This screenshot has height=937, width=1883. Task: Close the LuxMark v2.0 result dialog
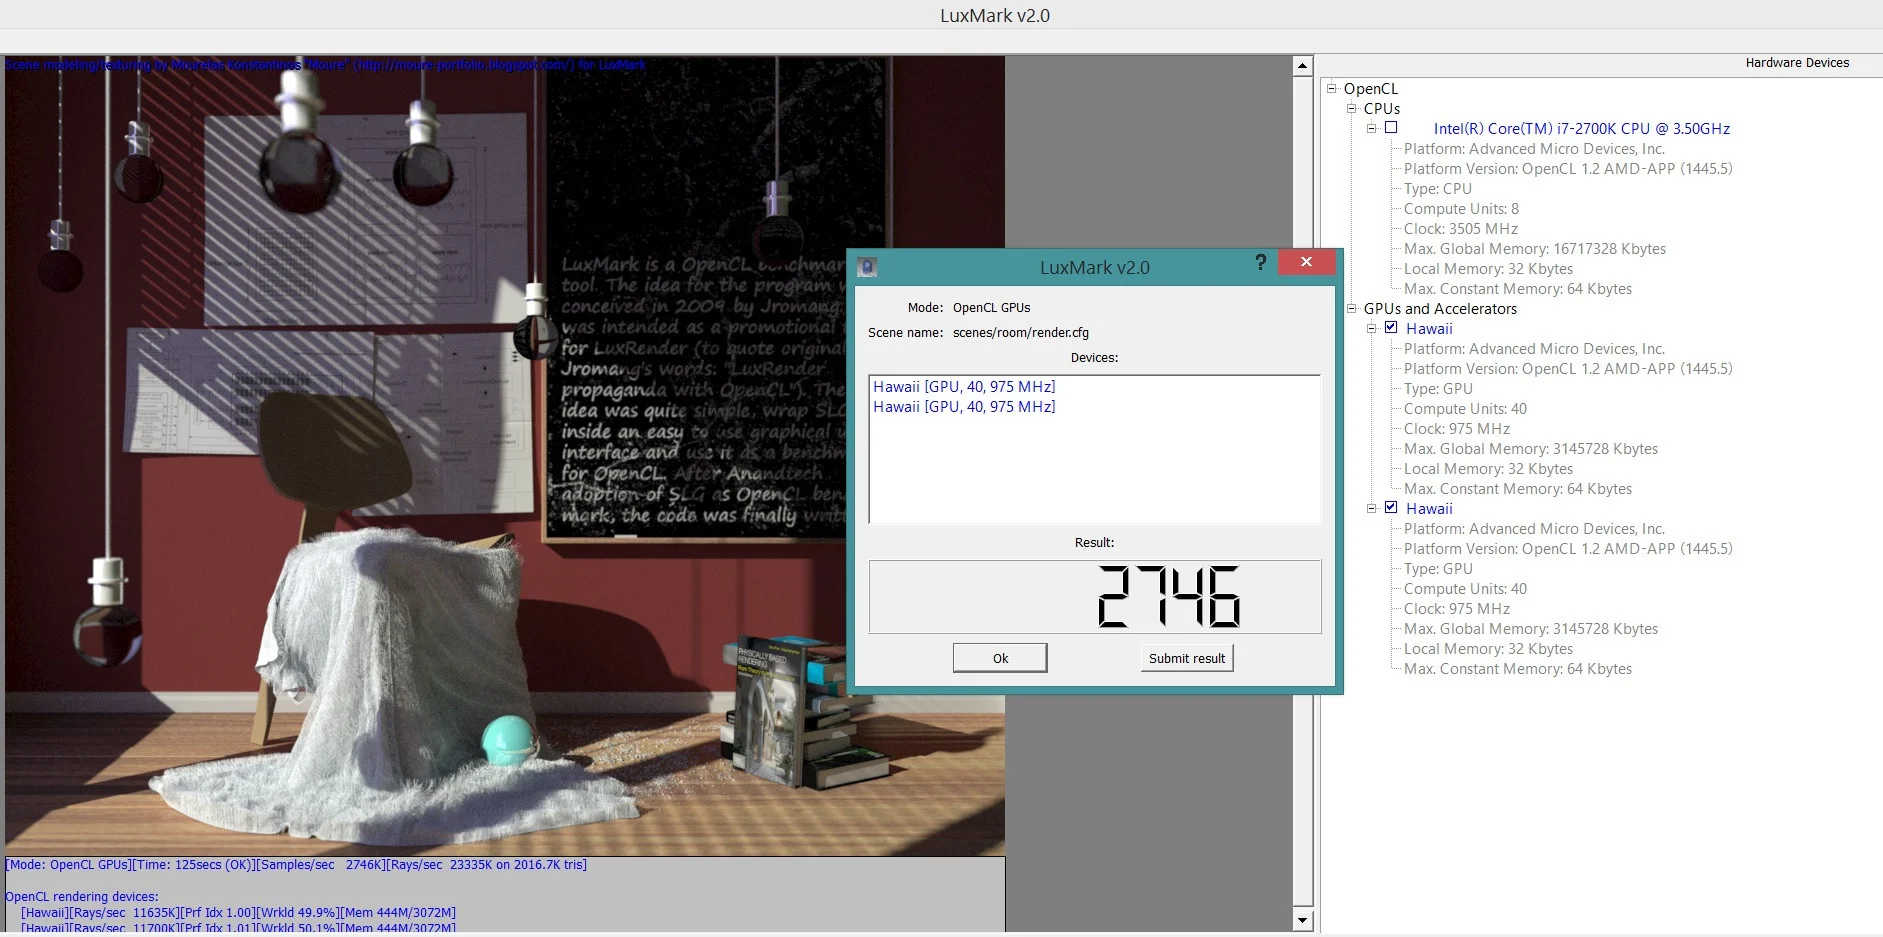point(1306,262)
